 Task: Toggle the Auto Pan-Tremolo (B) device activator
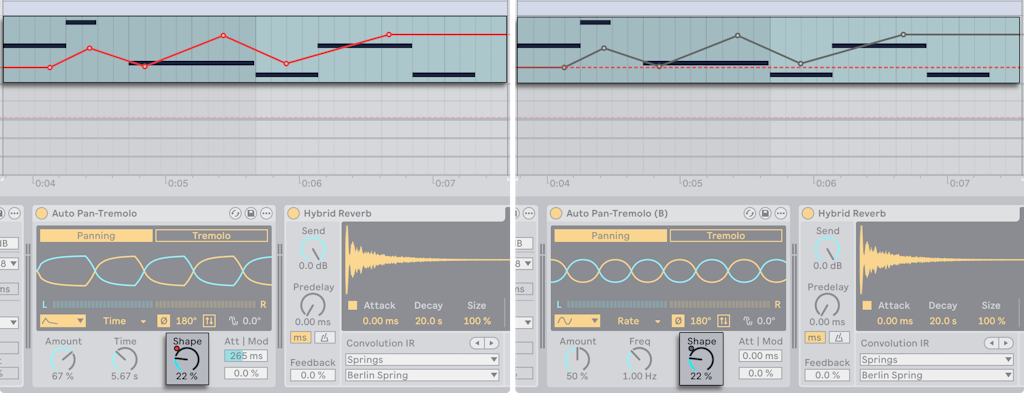click(556, 213)
